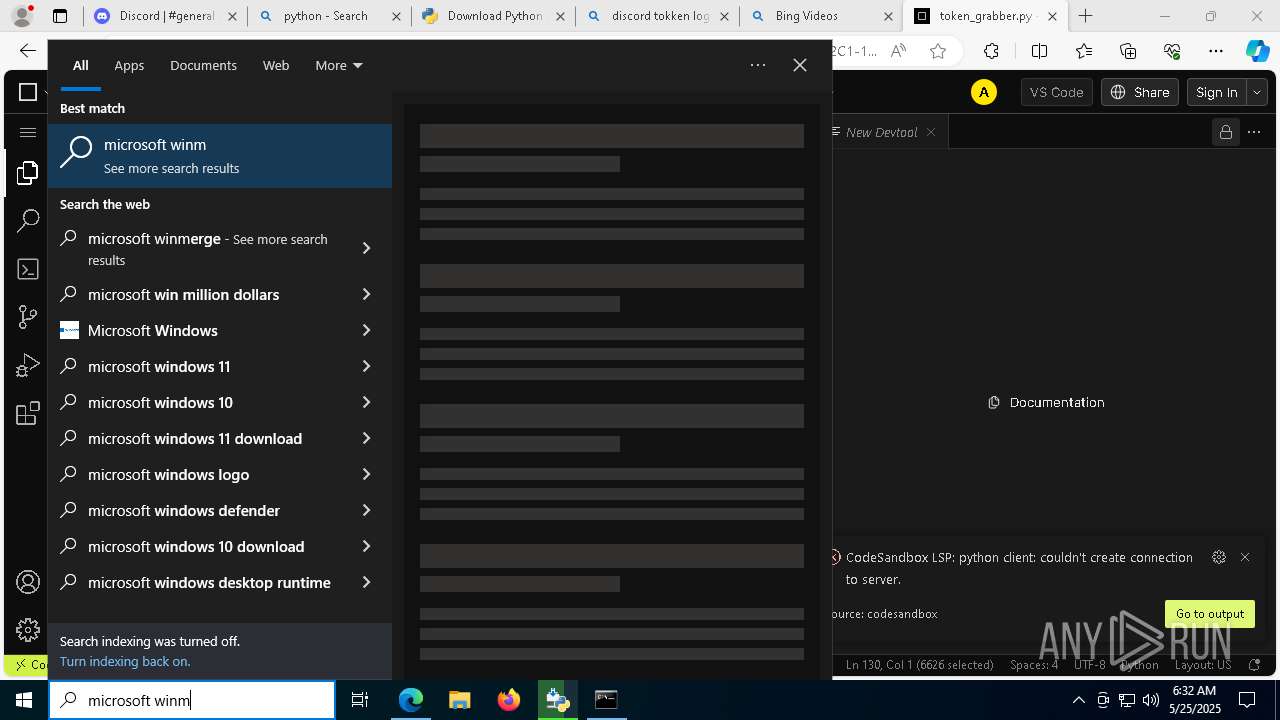
Task: Close the Windows search panel
Action: click(800, 65)
